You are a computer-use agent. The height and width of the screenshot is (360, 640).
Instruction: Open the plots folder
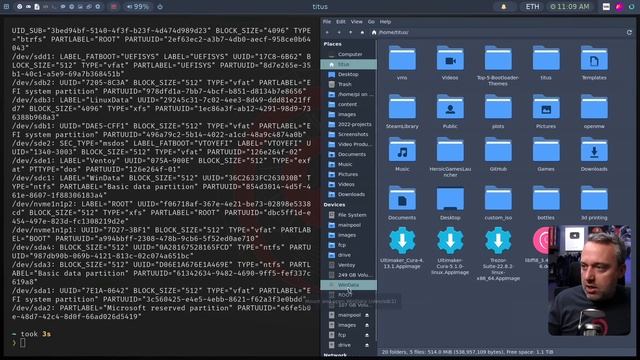[498, 111]
